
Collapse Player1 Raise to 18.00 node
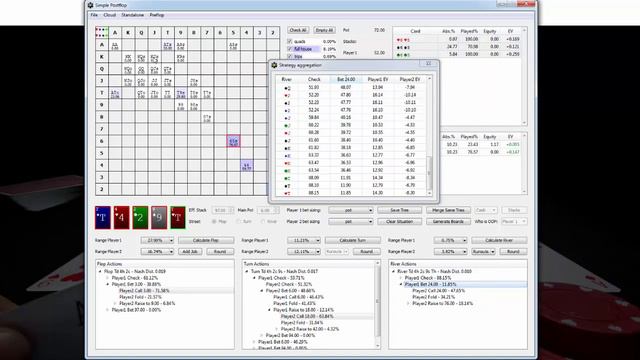tap(269, 310)
